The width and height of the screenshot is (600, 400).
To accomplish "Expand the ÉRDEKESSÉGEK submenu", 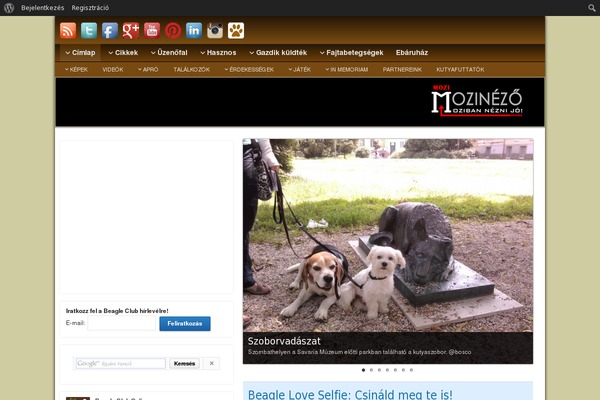I will [249, 70].
